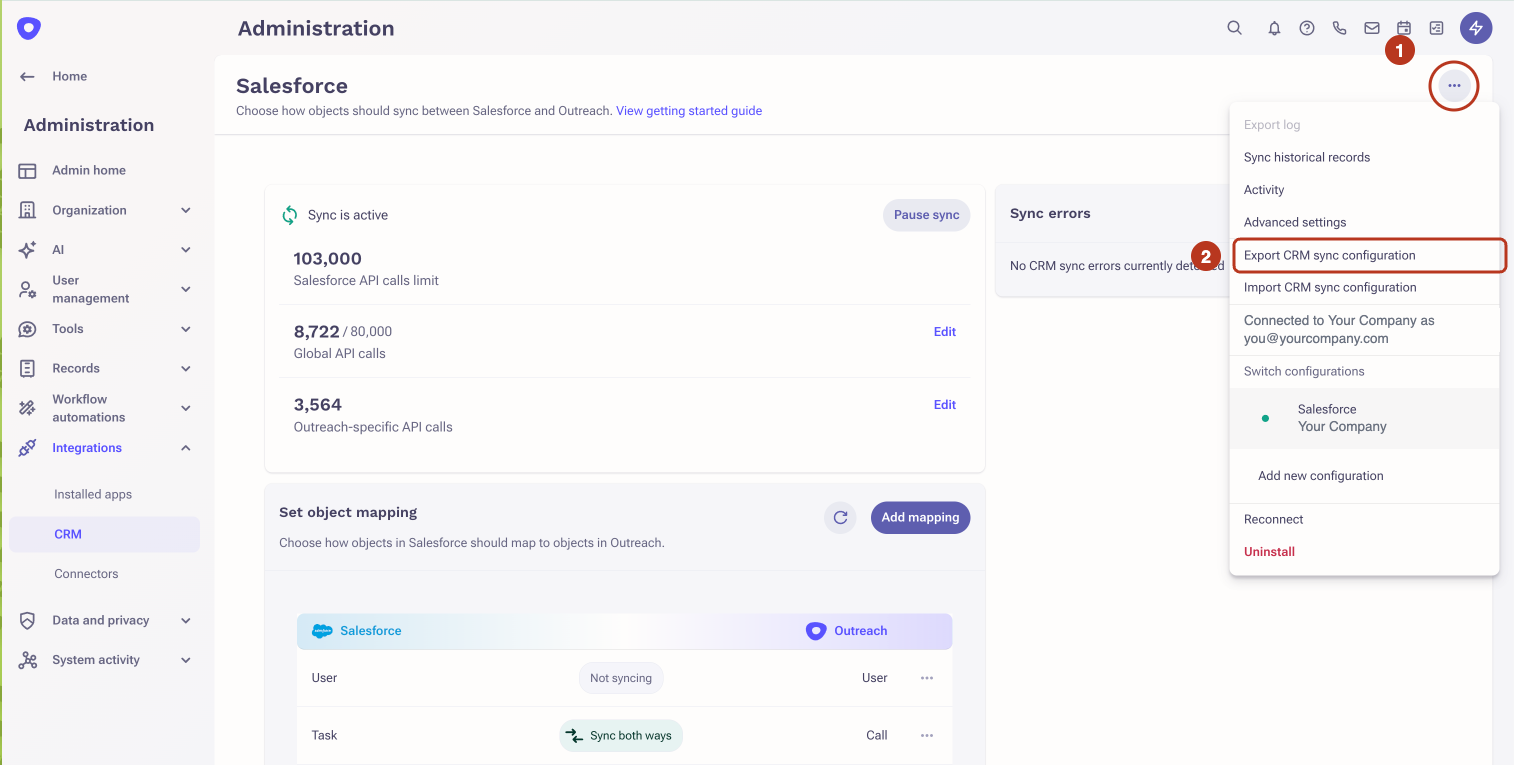The width and height of the screenshot is (1514, 765).
Task: Open three-dot menu for User mapping row
Action: pyautogui.click(x=927, y=678)
